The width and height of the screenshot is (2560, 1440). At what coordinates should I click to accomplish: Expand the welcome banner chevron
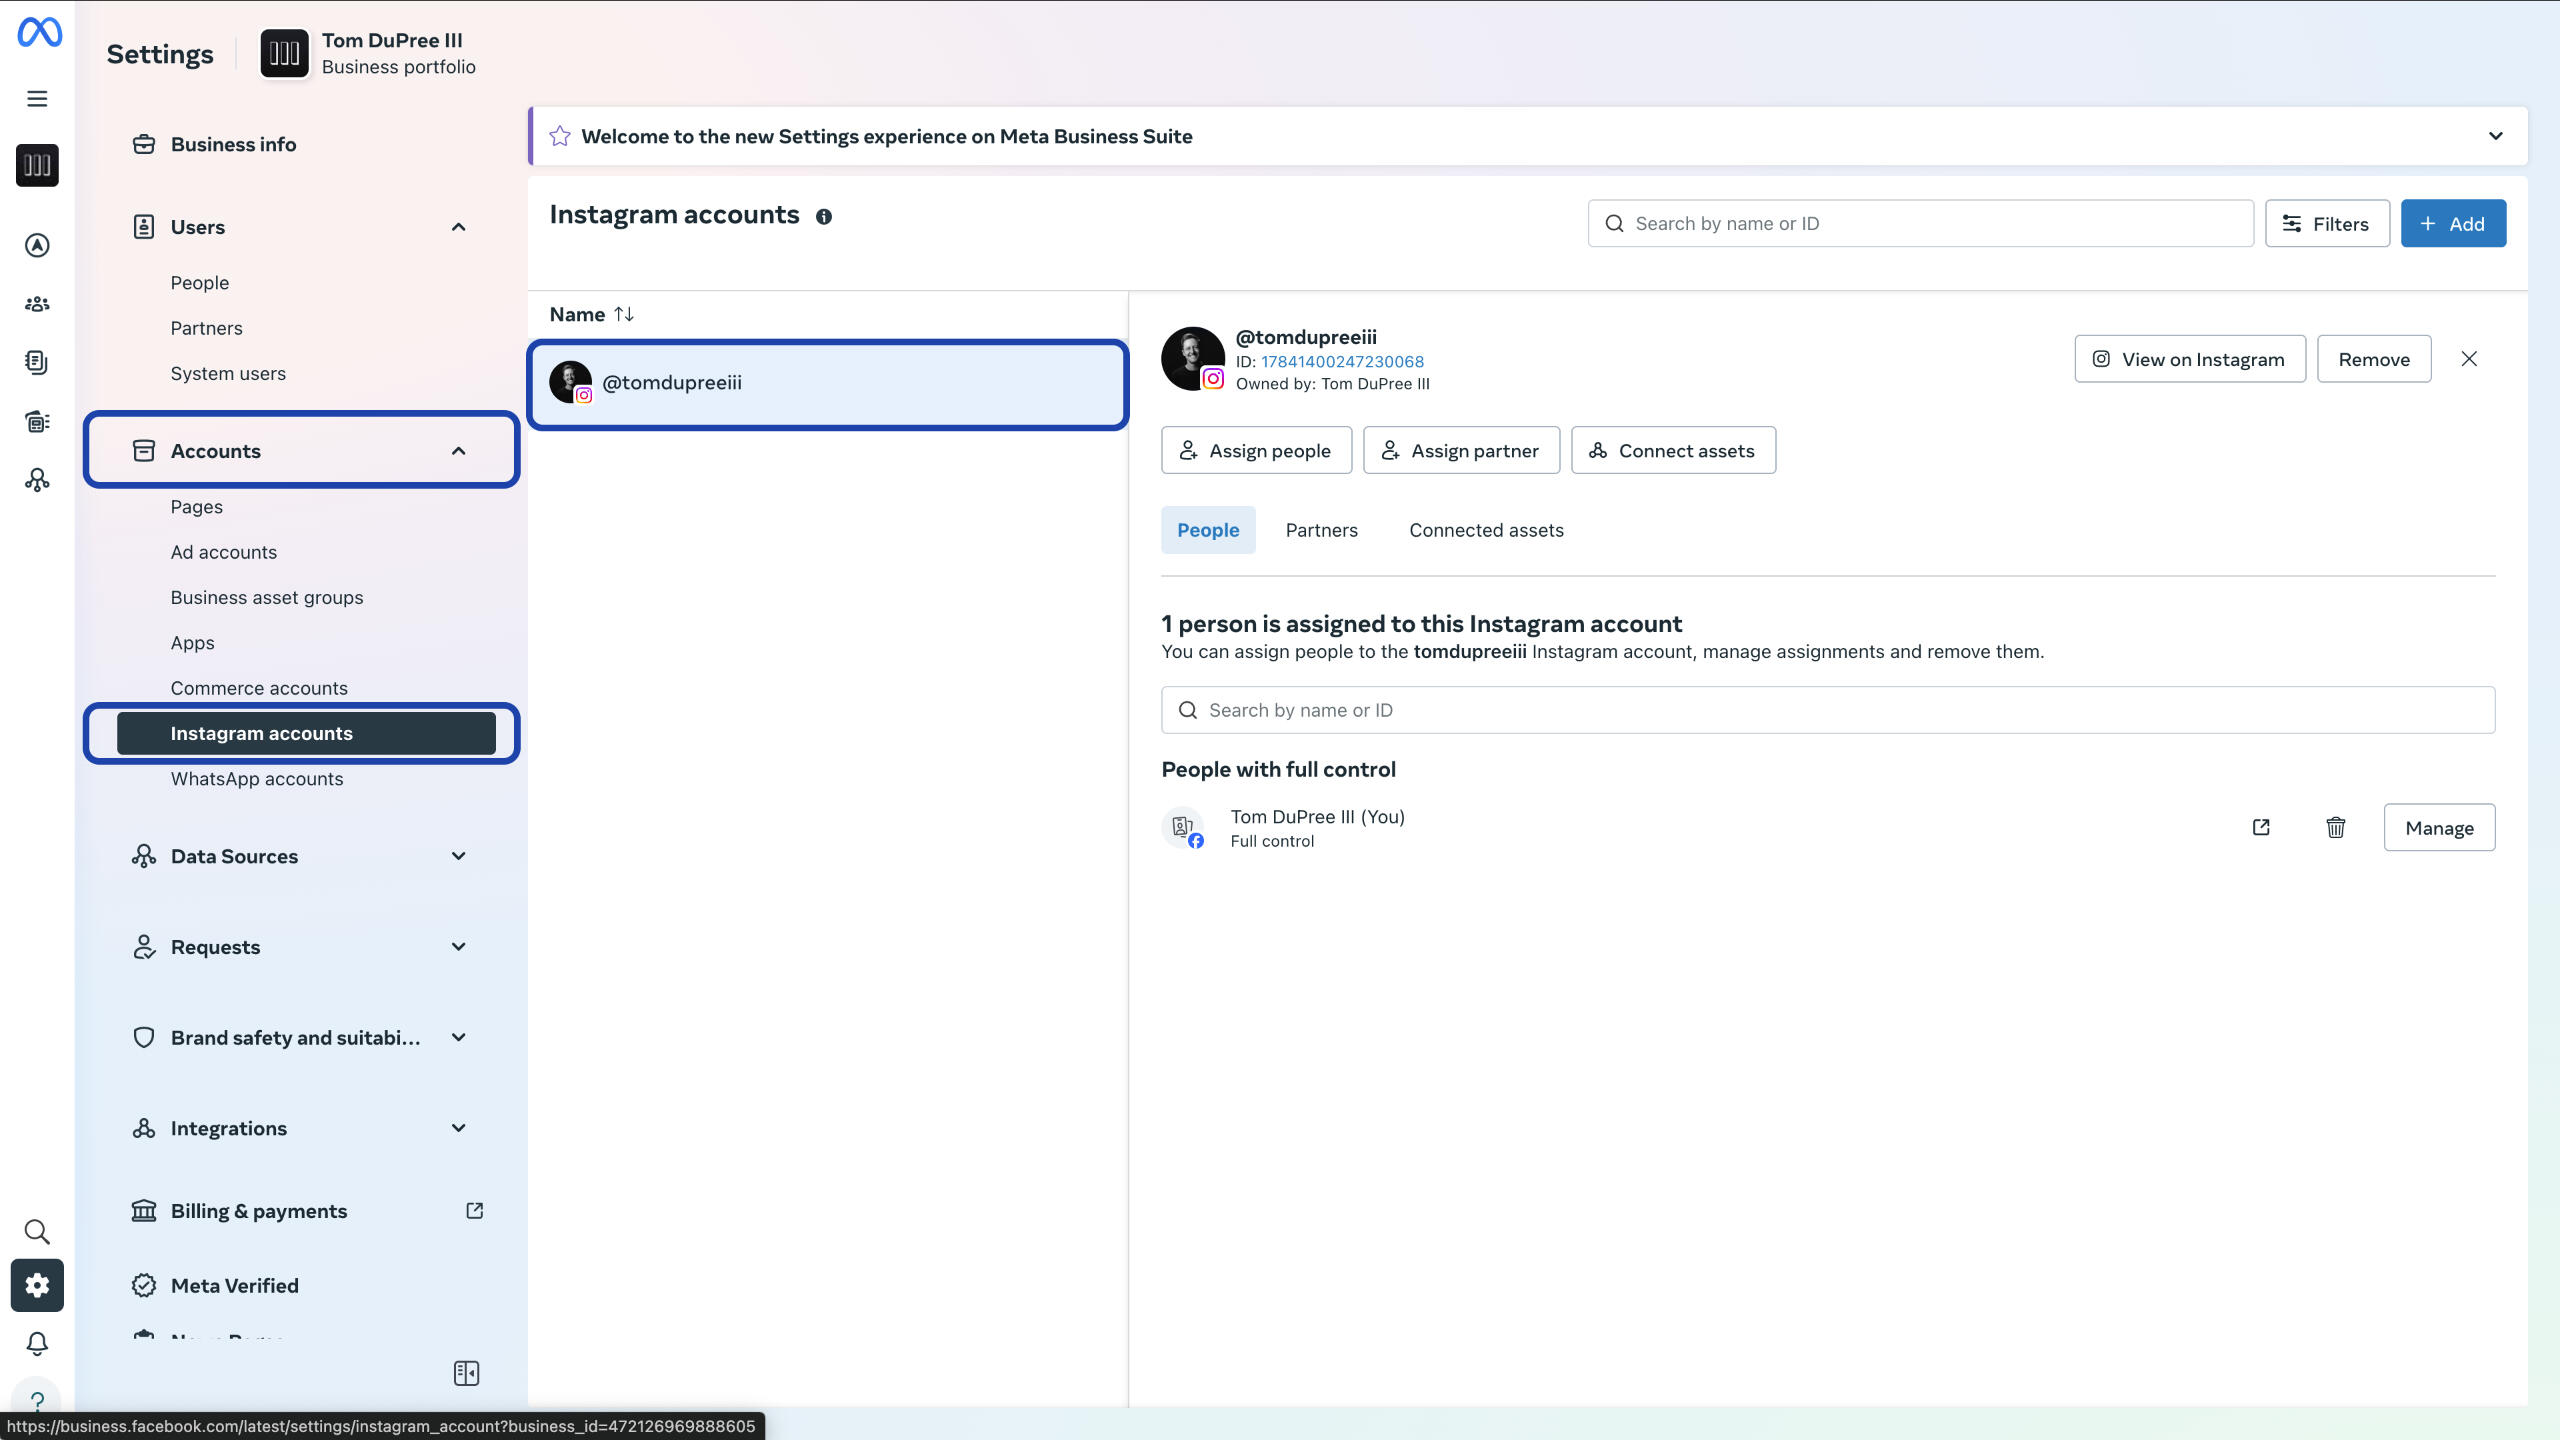coord(2495,136)
